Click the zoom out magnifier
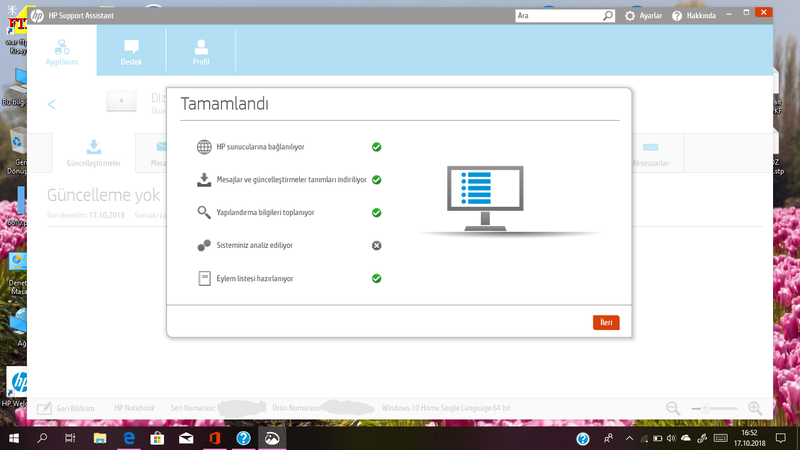This screenshot has width=800, height=450. (x=673, y=408)
